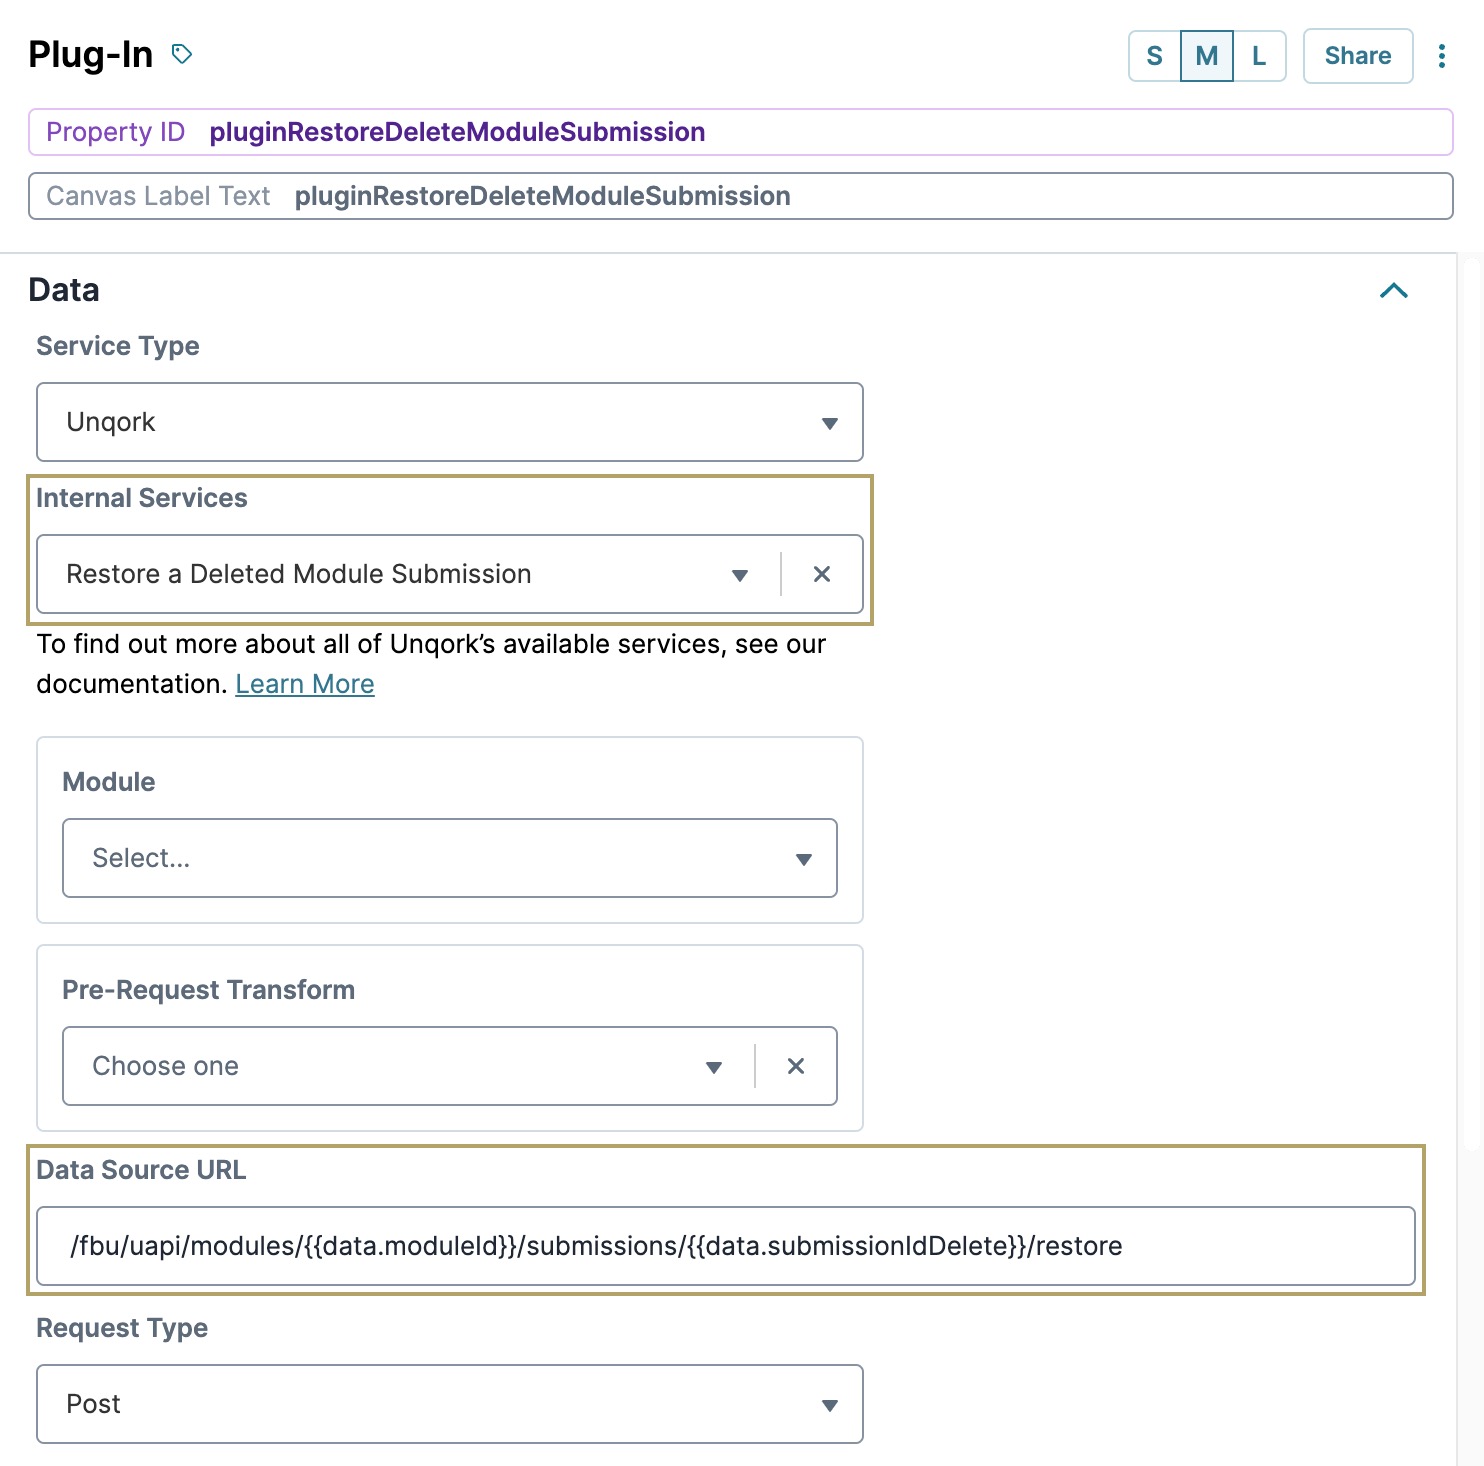Click the Data section heading
1484x1466 pixels.
point(64,290)
